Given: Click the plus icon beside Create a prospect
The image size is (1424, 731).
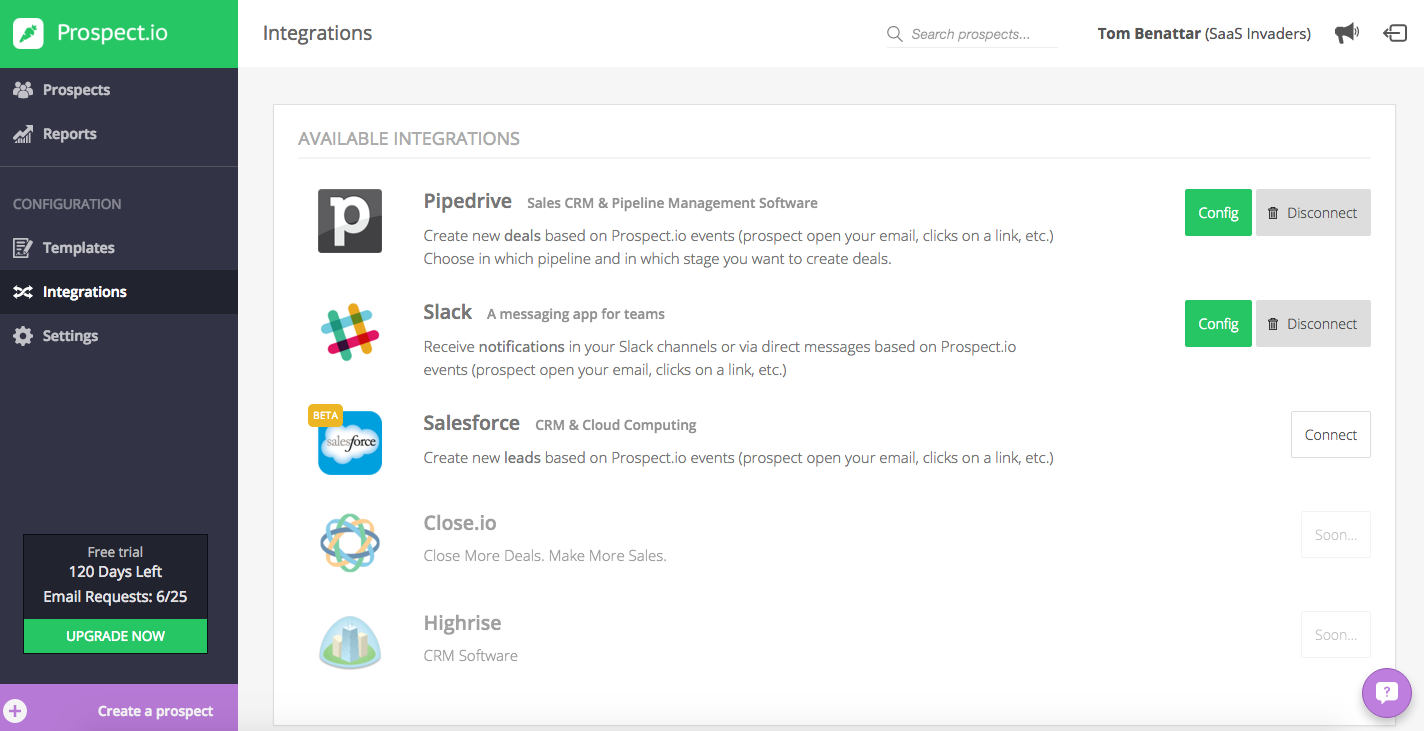Looking at the screenshot, I should pos(15,711).
